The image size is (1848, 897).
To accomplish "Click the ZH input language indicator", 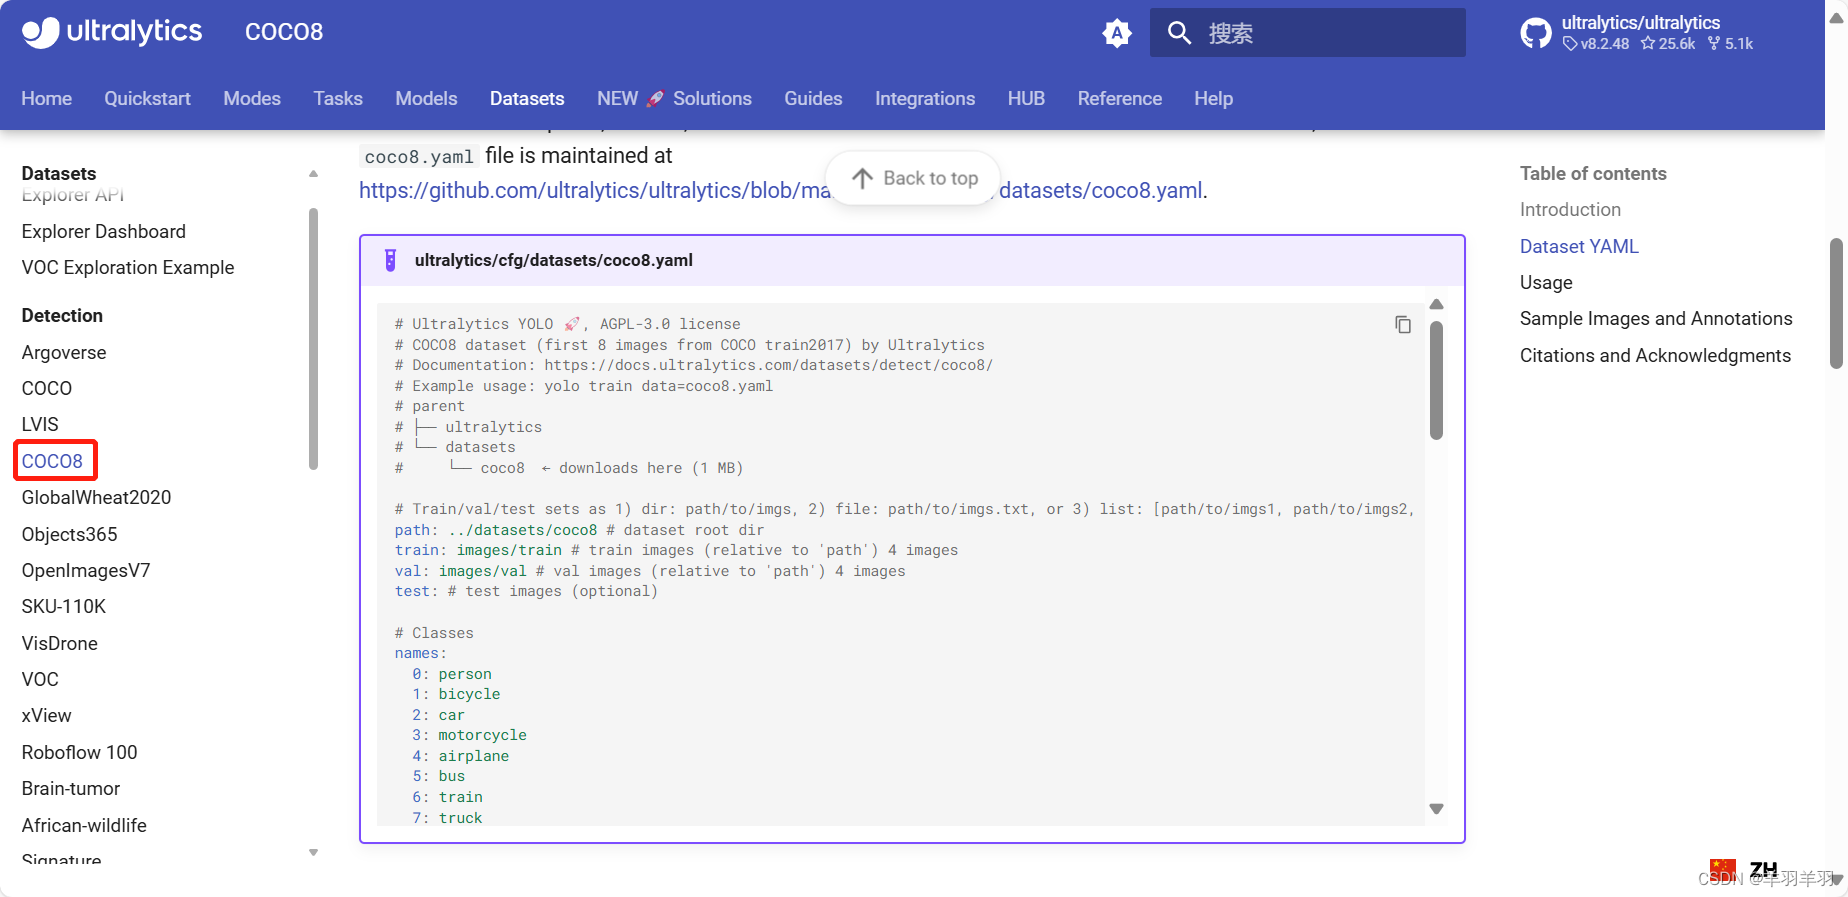I will (x=1764, y=869).
